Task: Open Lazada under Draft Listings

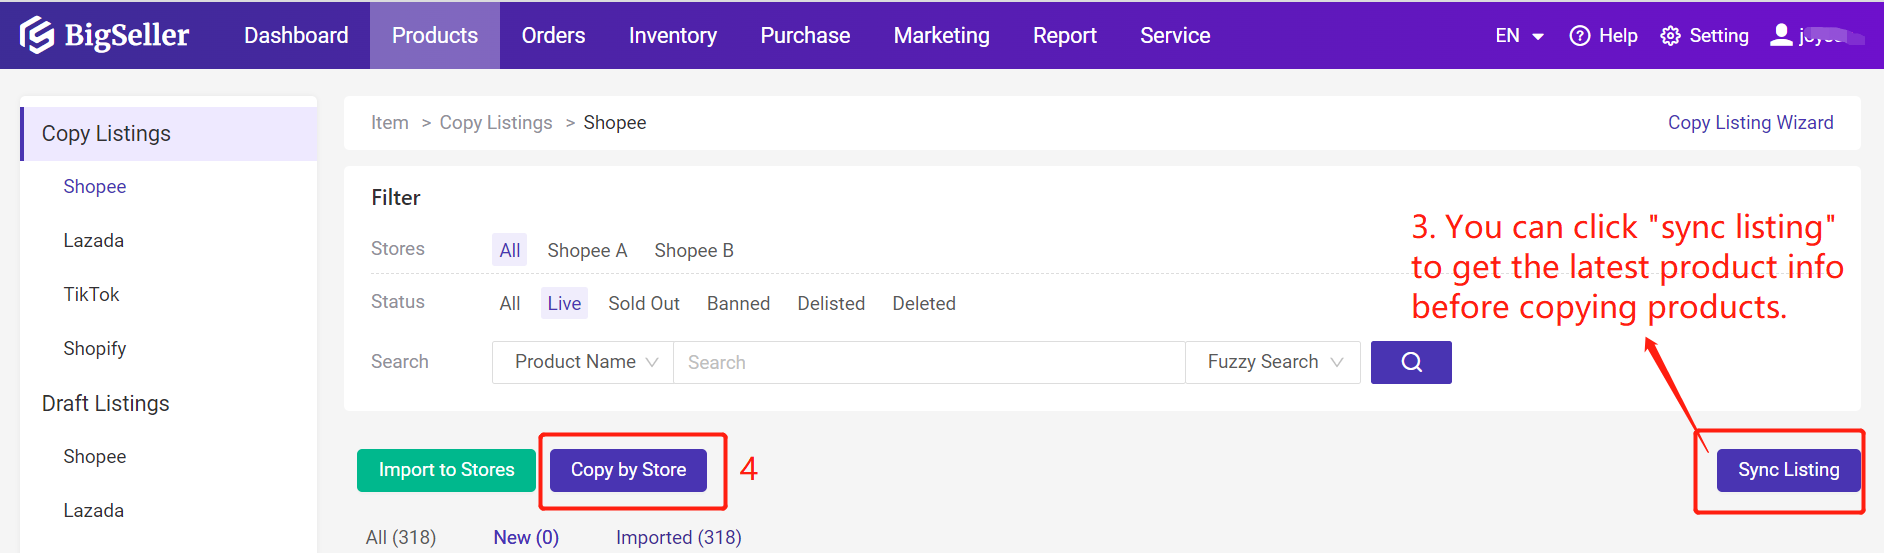Action: point(94,511)
